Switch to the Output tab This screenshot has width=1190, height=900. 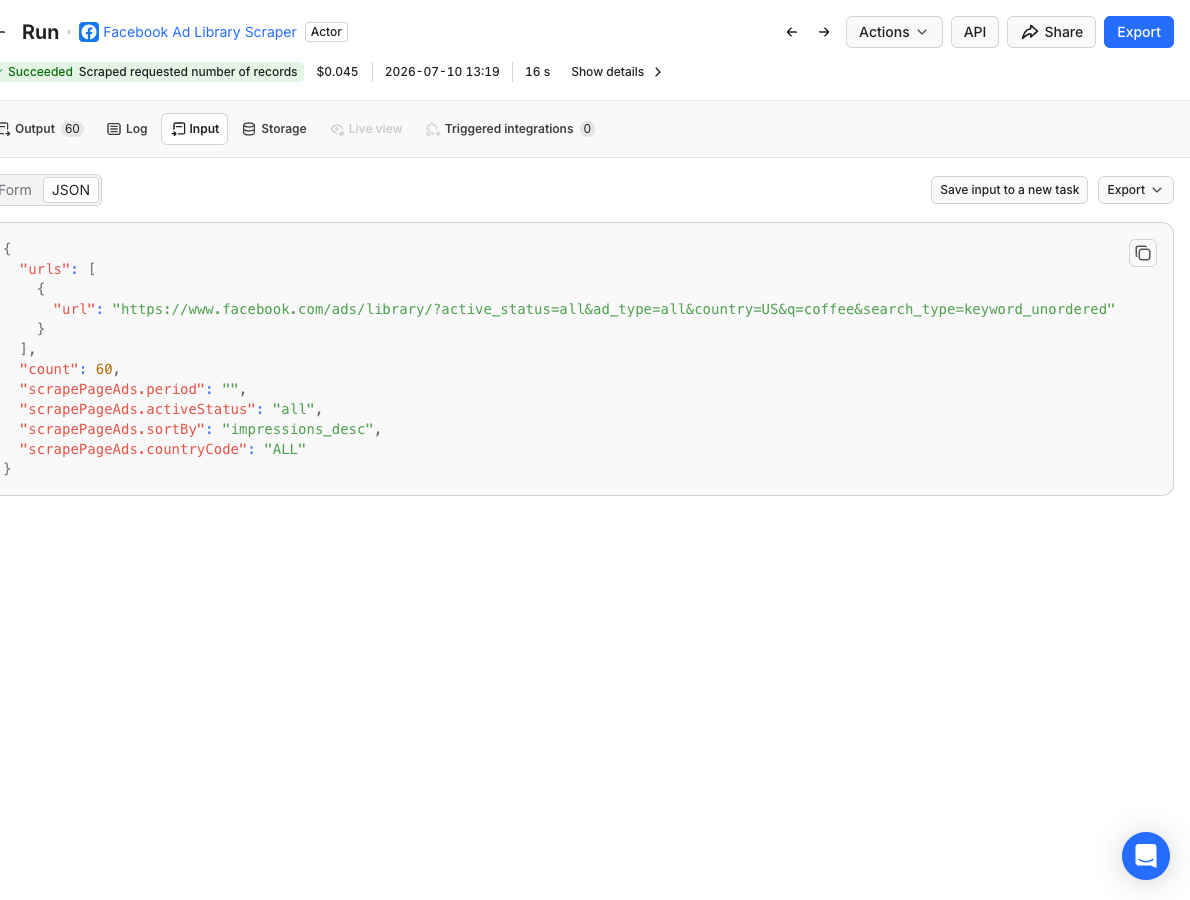[x=42, y=129]
